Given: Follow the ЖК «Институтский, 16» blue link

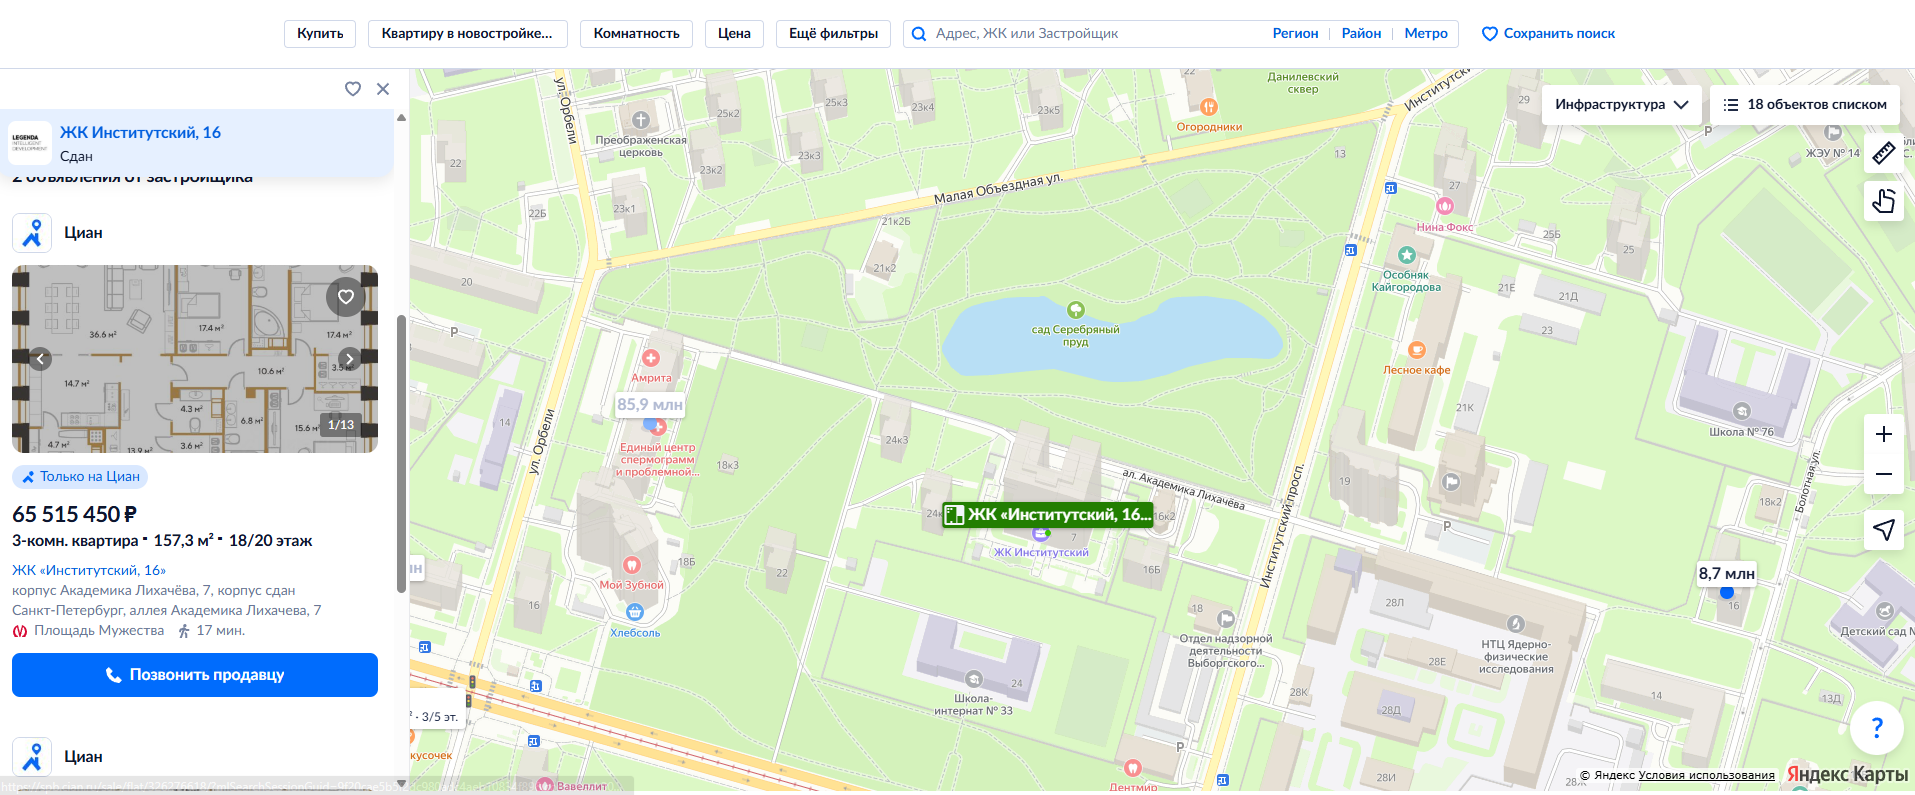Looking at the screenshot, I should tap(89, 570).
